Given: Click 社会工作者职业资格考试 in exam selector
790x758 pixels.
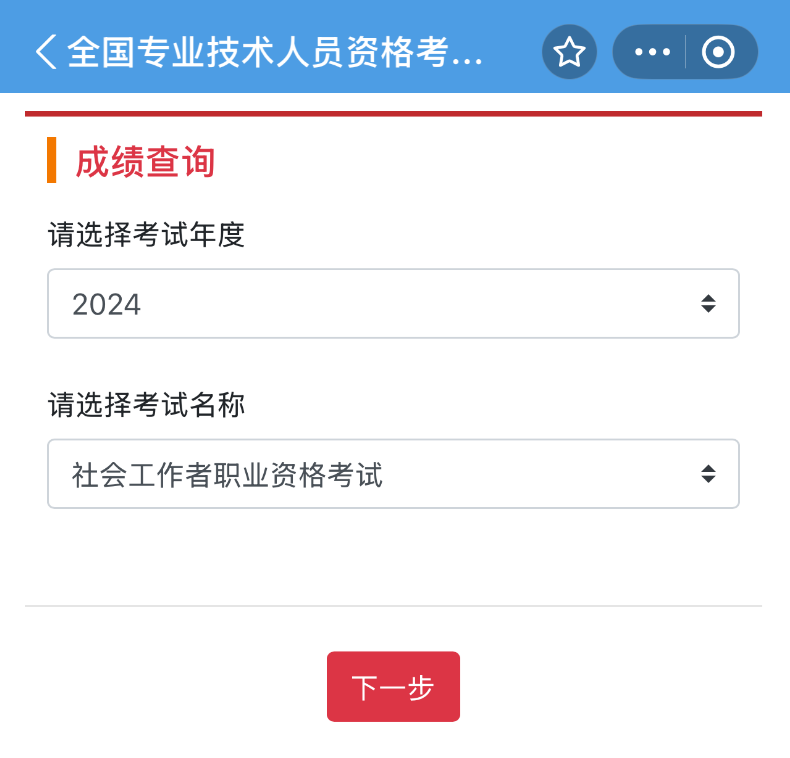Looking at the screenshot, I should click(228, 475).
